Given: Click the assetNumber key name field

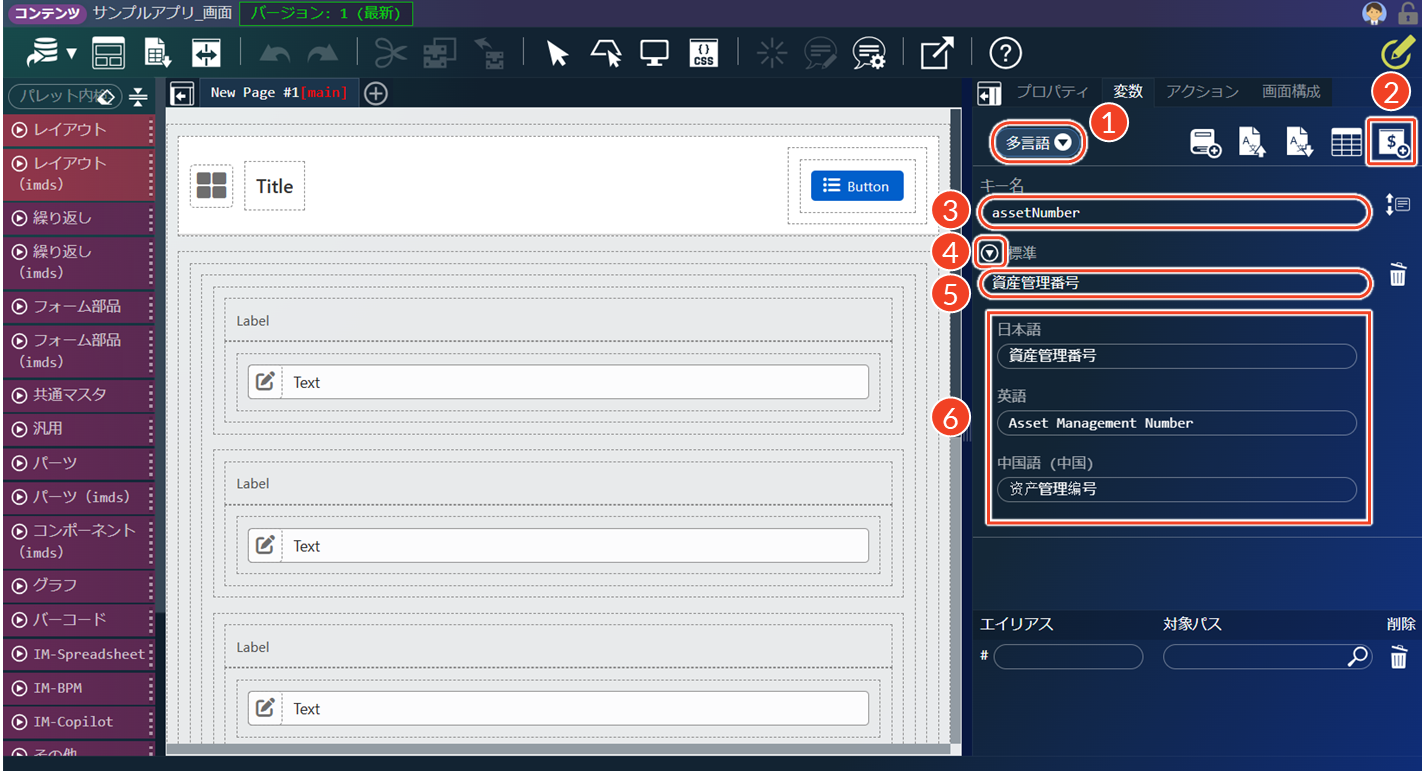Looking at the screenshot, I should tap(1174, 212).
